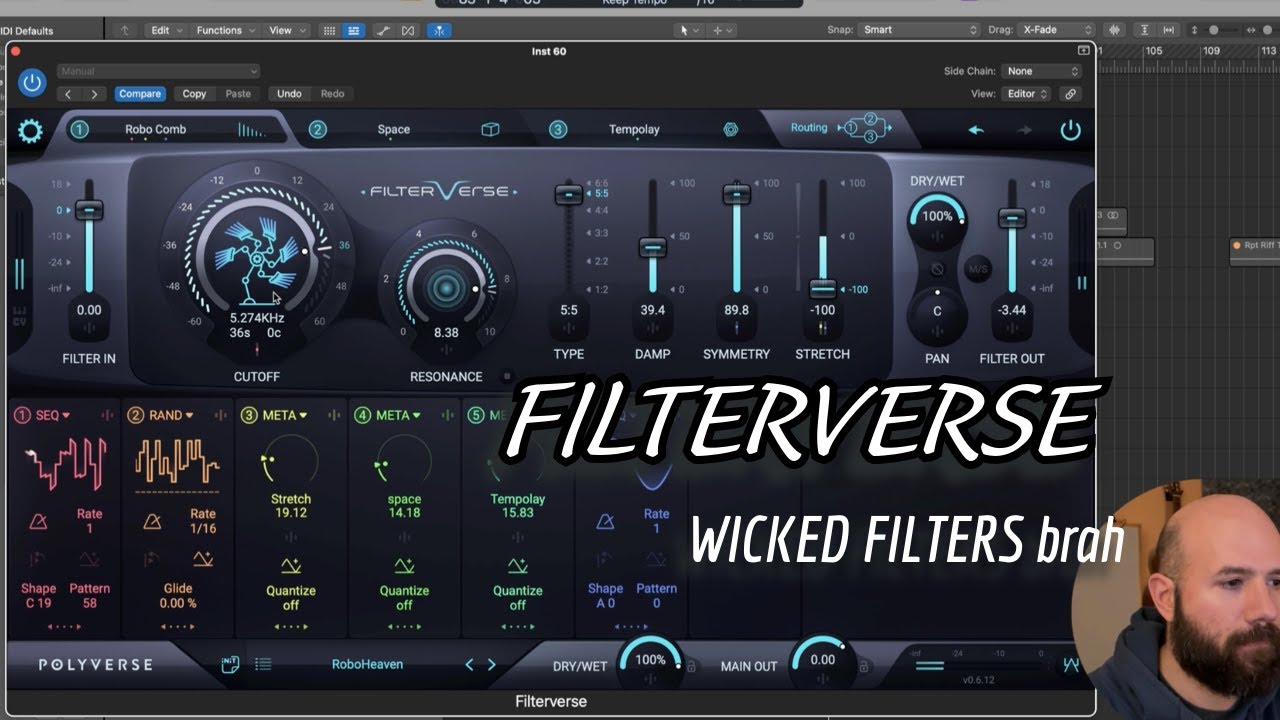This screenshot has height=720, width=1280.
Task: Open the Drag X-Fade dropdown
Action: click(x=1058, y=30)
